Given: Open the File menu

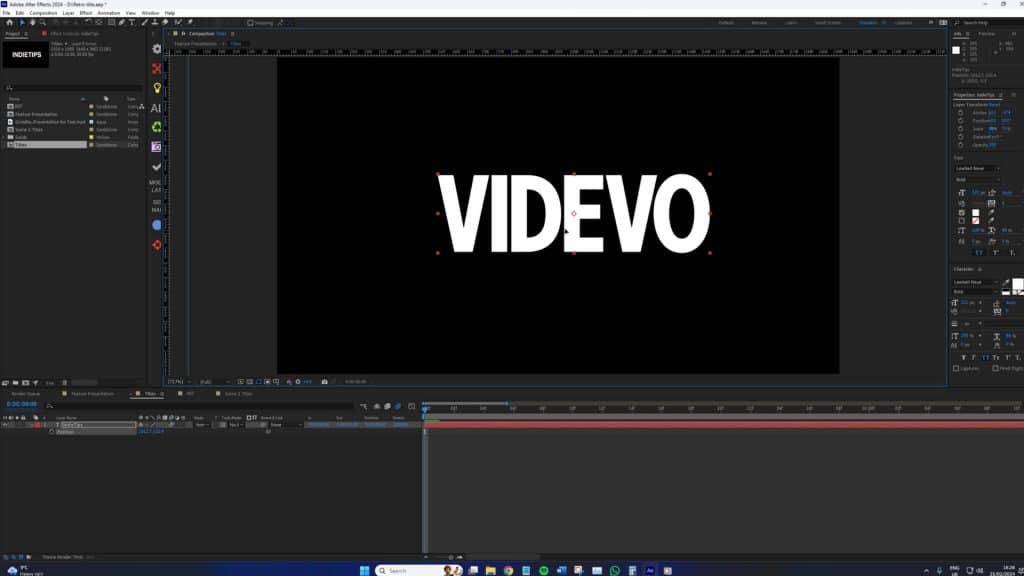Looking at the screenshot, I should coord(7,13).
